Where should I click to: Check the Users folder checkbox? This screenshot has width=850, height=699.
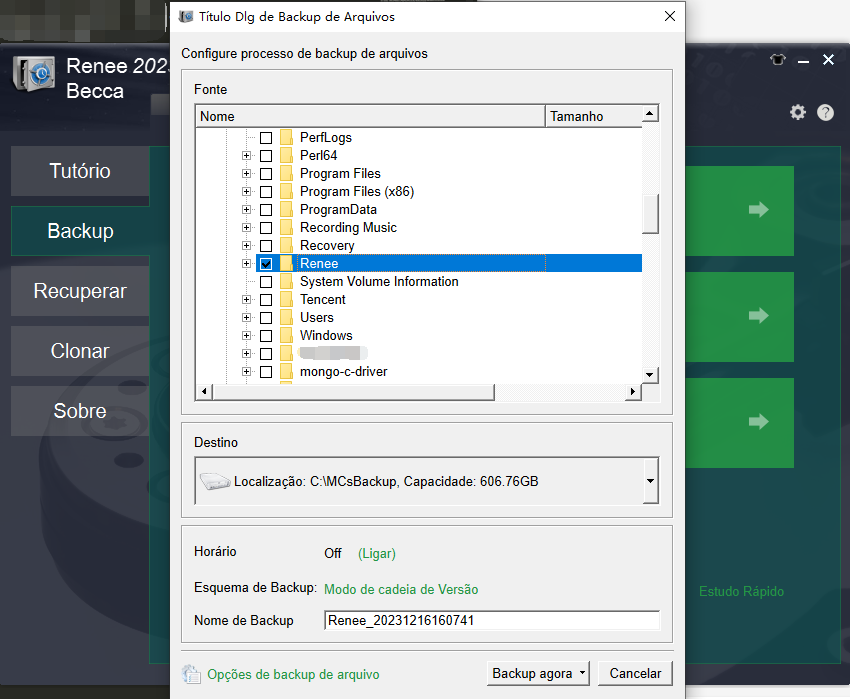point(266,318)
